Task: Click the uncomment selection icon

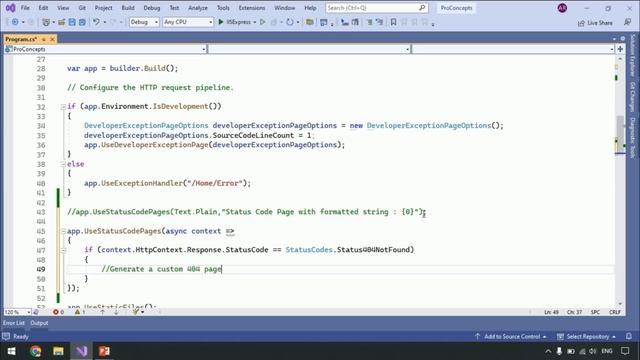Action: [379, 22]
